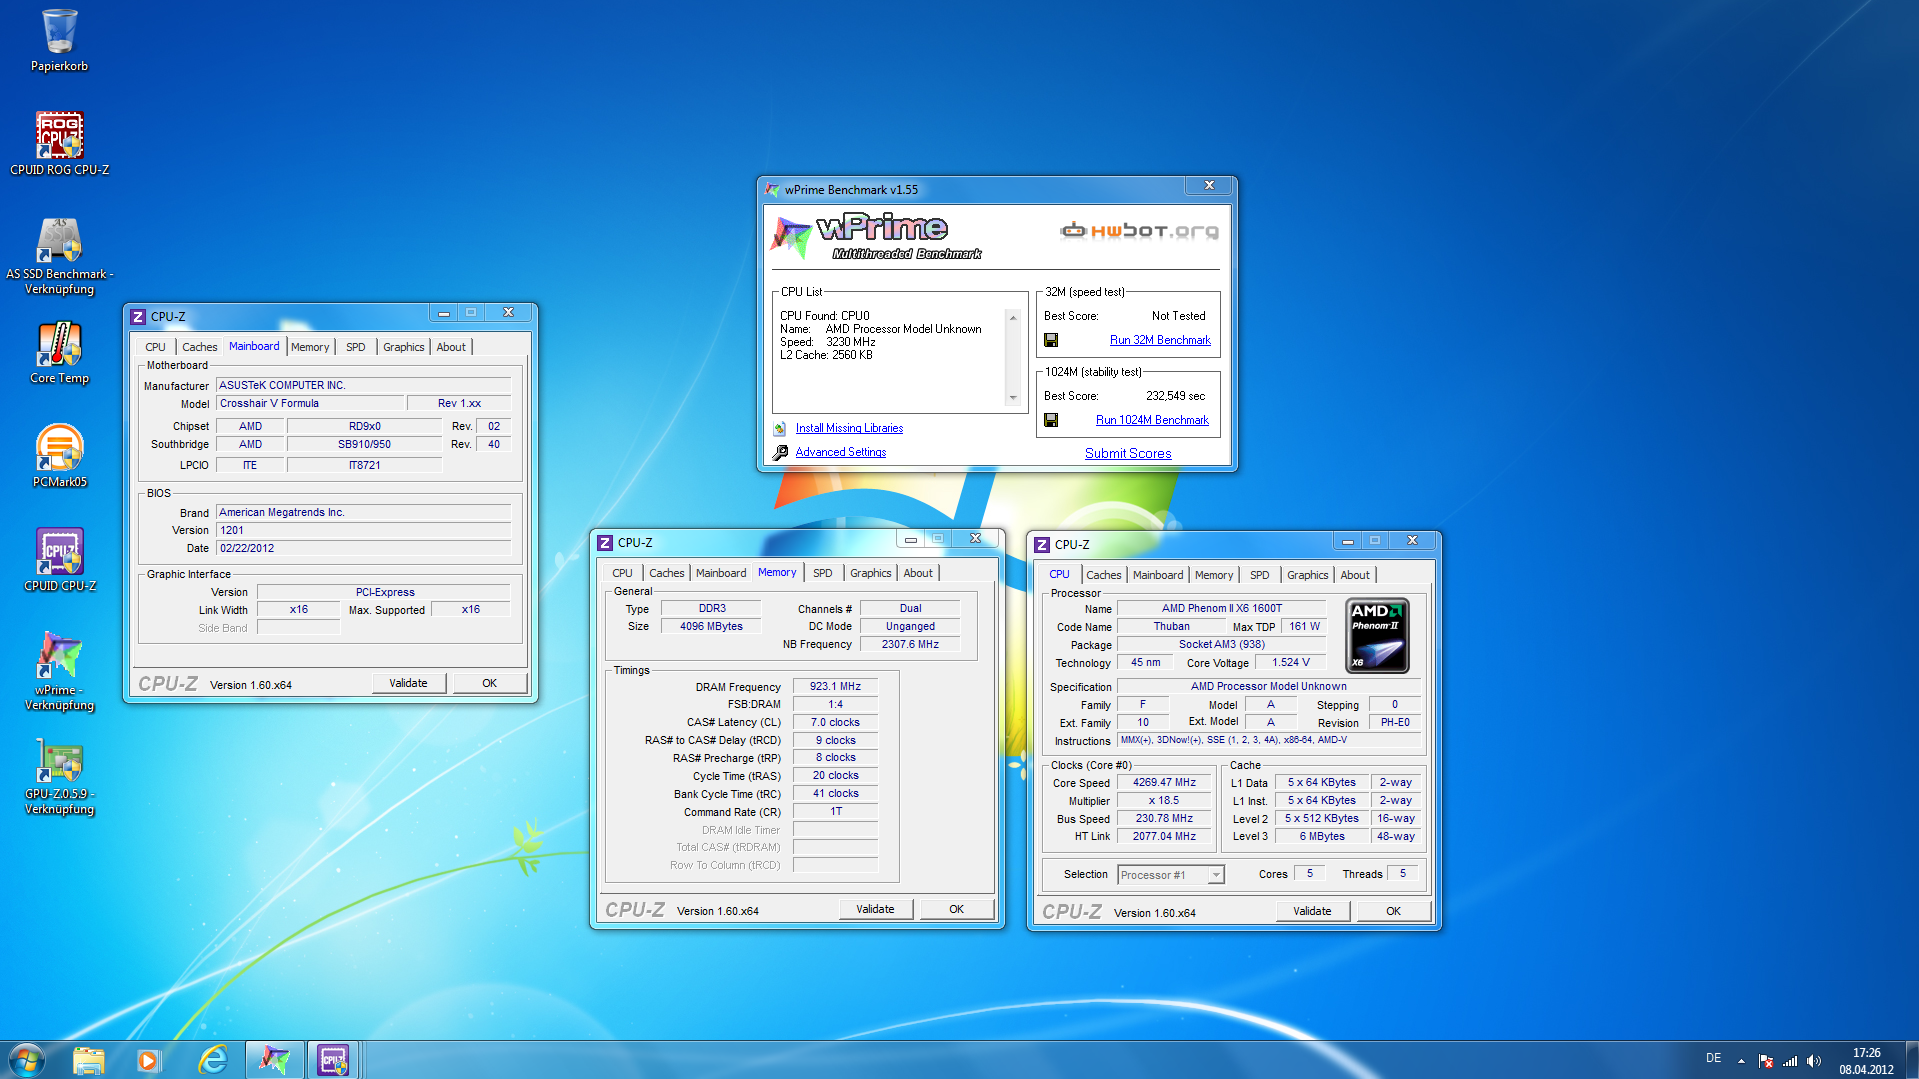
Task: Click the BIOS version 1201 field
Action: 364,531
